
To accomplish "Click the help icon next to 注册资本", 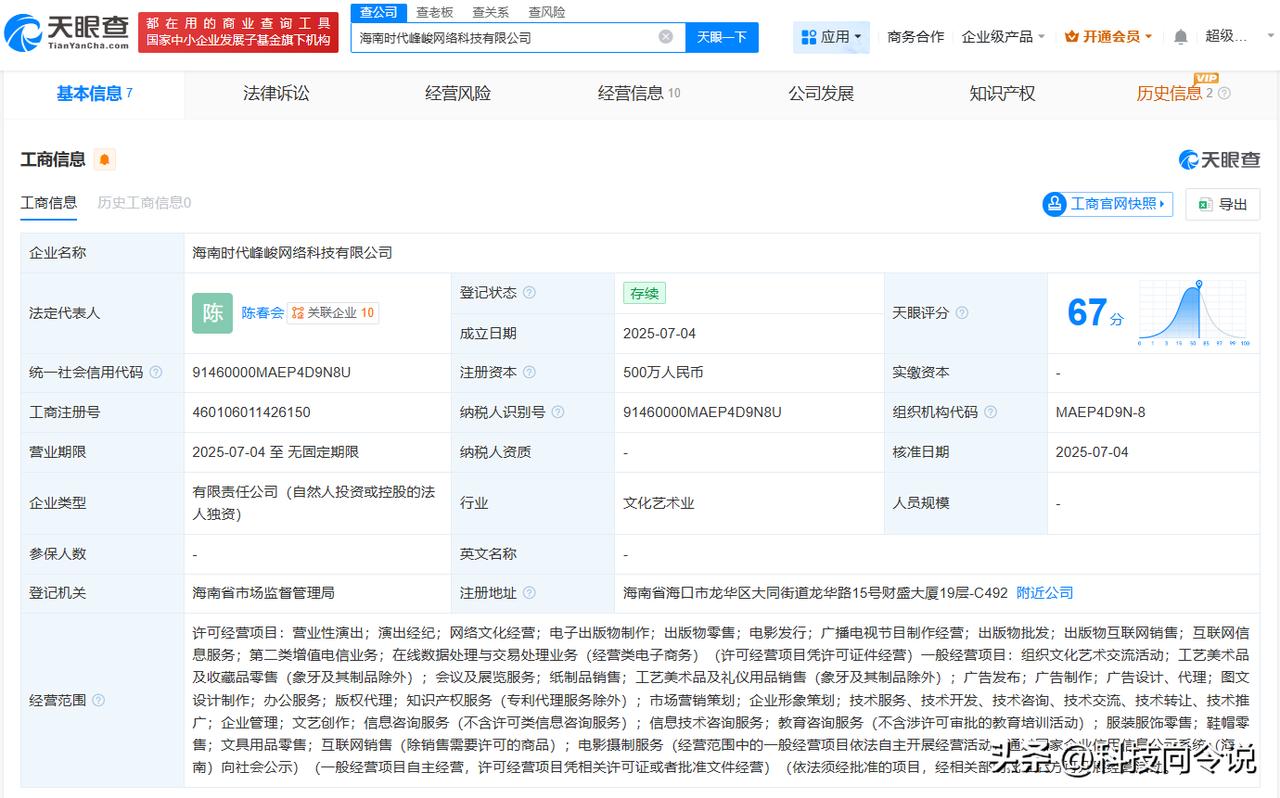I will click(529, 372).
